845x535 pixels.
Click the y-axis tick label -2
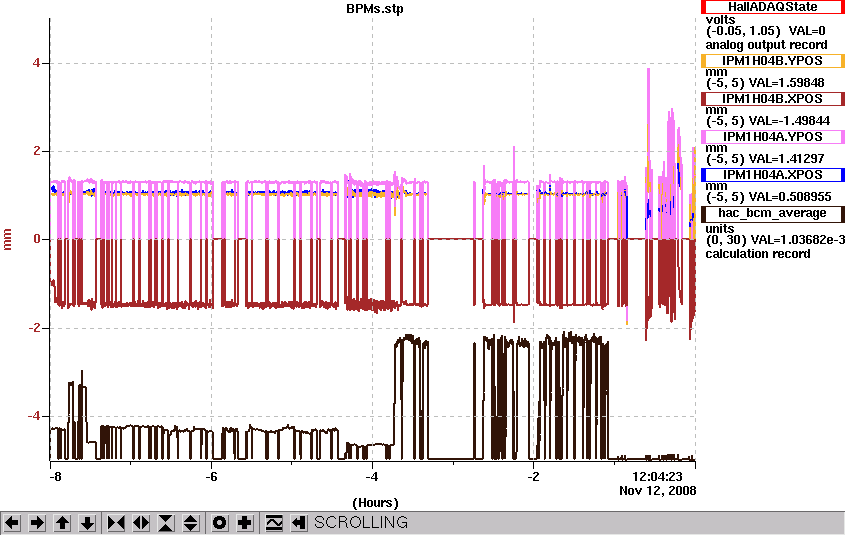click(x=34, y=328)
